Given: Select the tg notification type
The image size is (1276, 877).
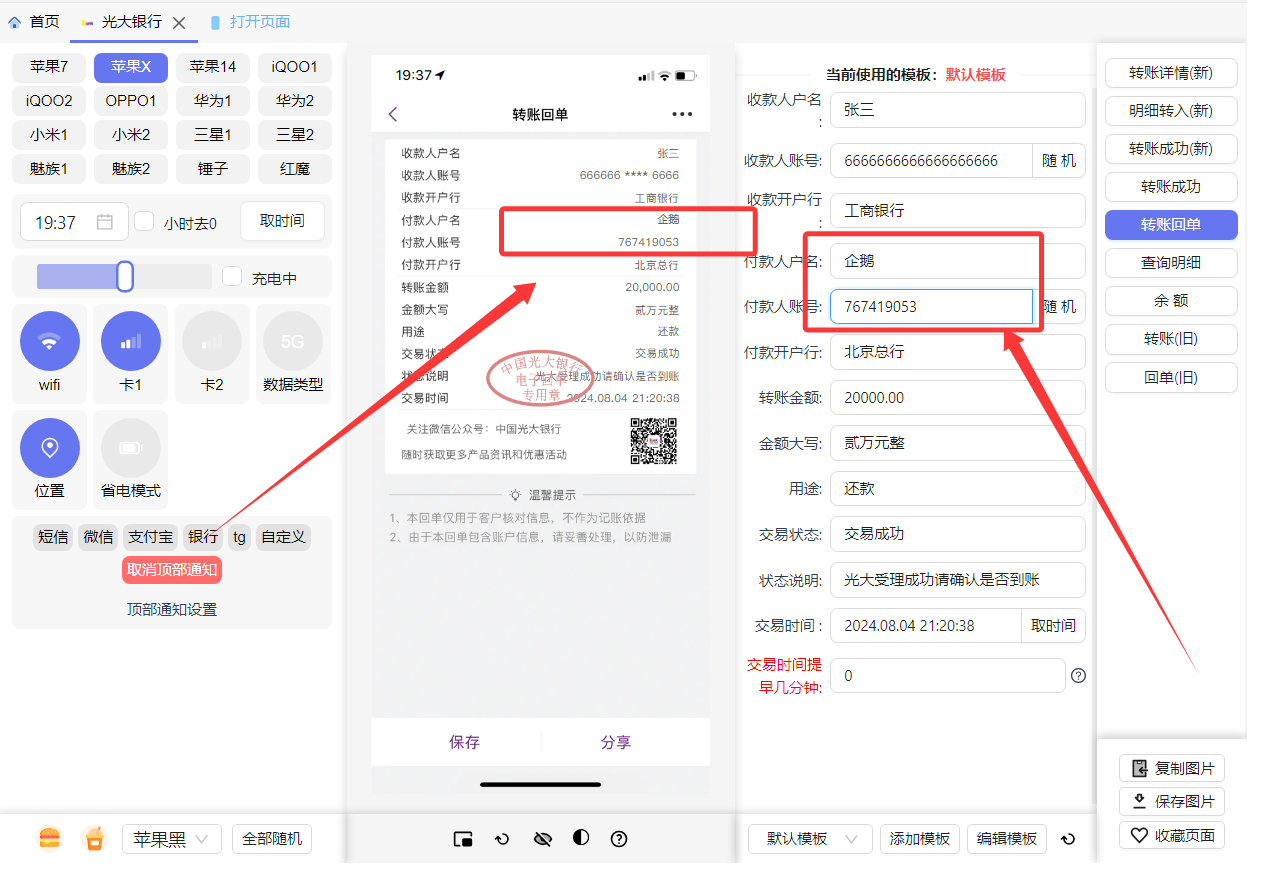Looking at the screenshot, I should (x=239, y=537).
